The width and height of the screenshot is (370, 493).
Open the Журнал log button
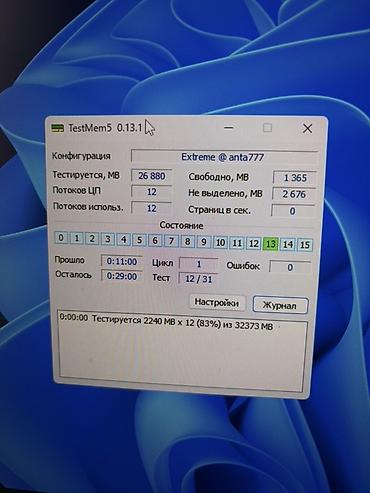point(280,305)
